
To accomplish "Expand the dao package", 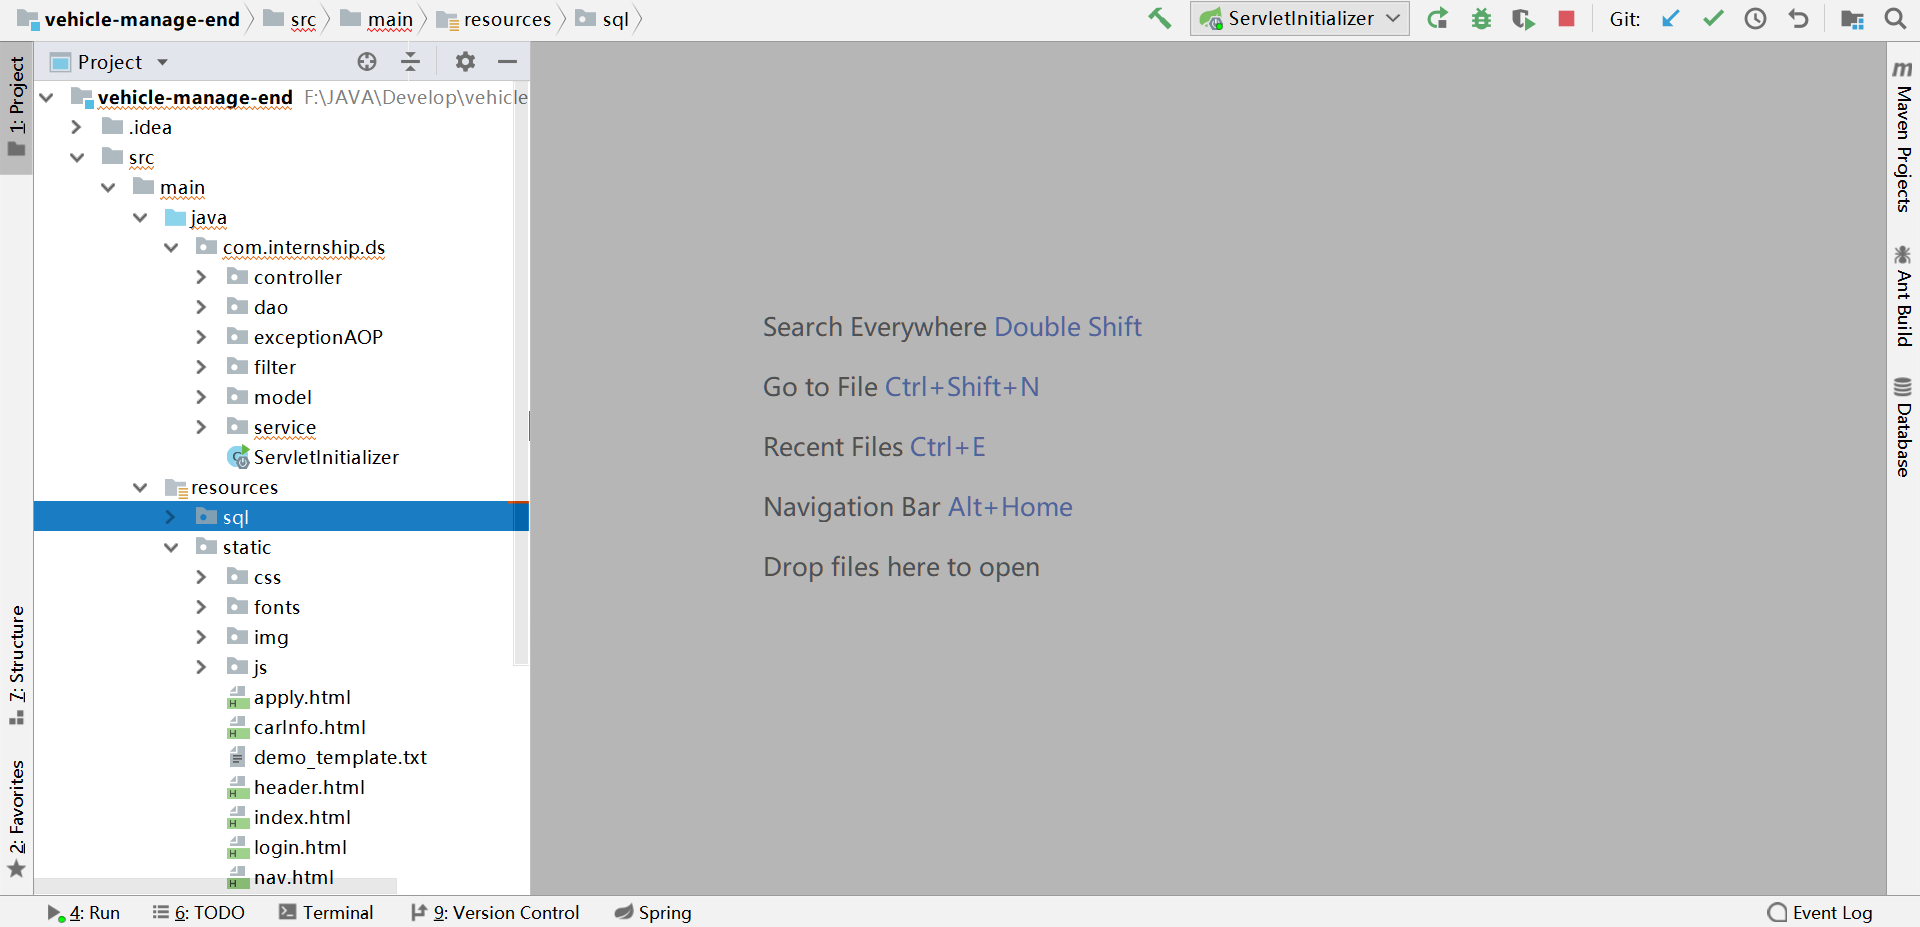I will [201, 307].
